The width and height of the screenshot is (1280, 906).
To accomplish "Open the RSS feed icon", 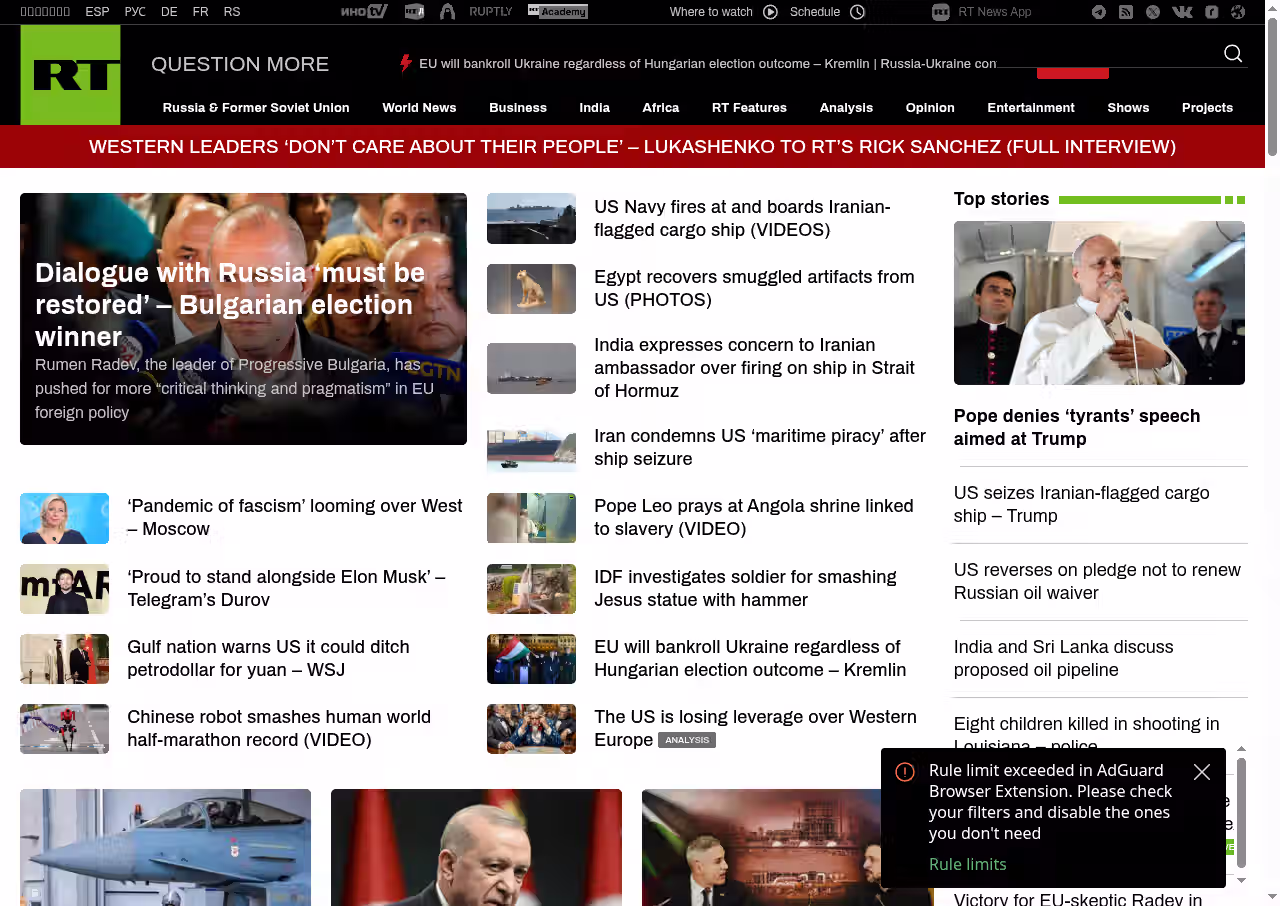I will pos(1126,12).
